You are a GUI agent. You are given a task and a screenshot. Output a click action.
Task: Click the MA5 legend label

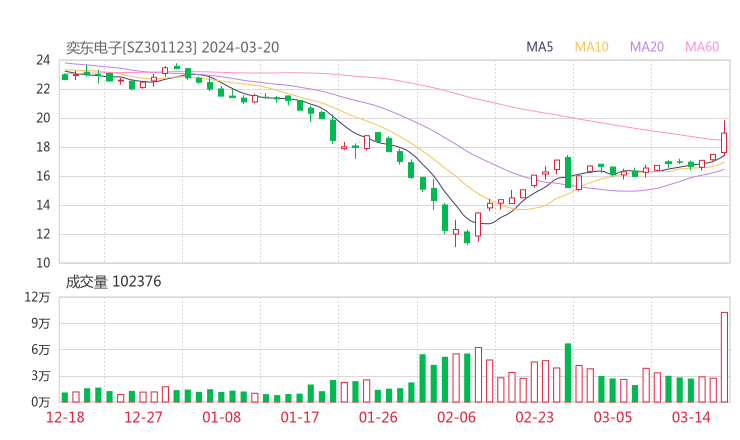tap(539, 47)
